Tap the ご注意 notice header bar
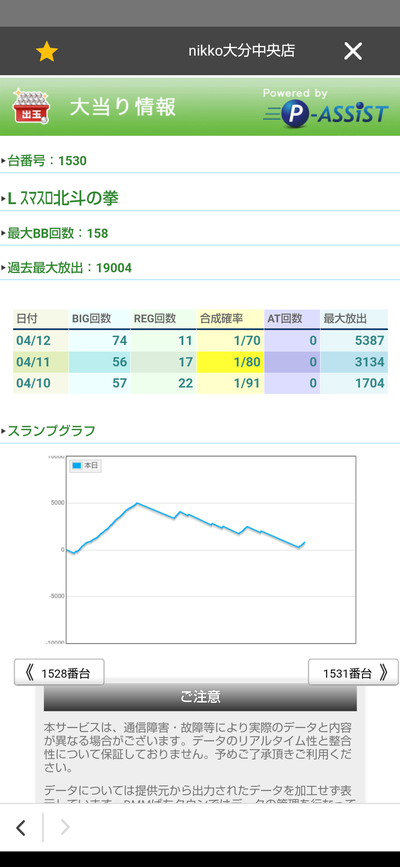 200,697
